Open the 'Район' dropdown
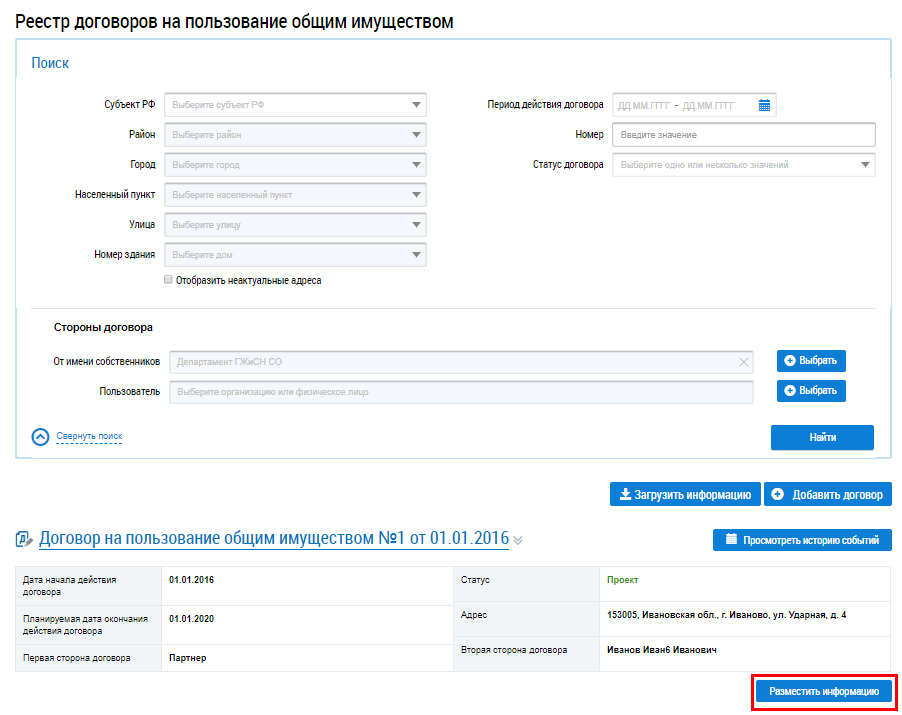The width and height of the screenshot is (902, 715). (295, 135)
